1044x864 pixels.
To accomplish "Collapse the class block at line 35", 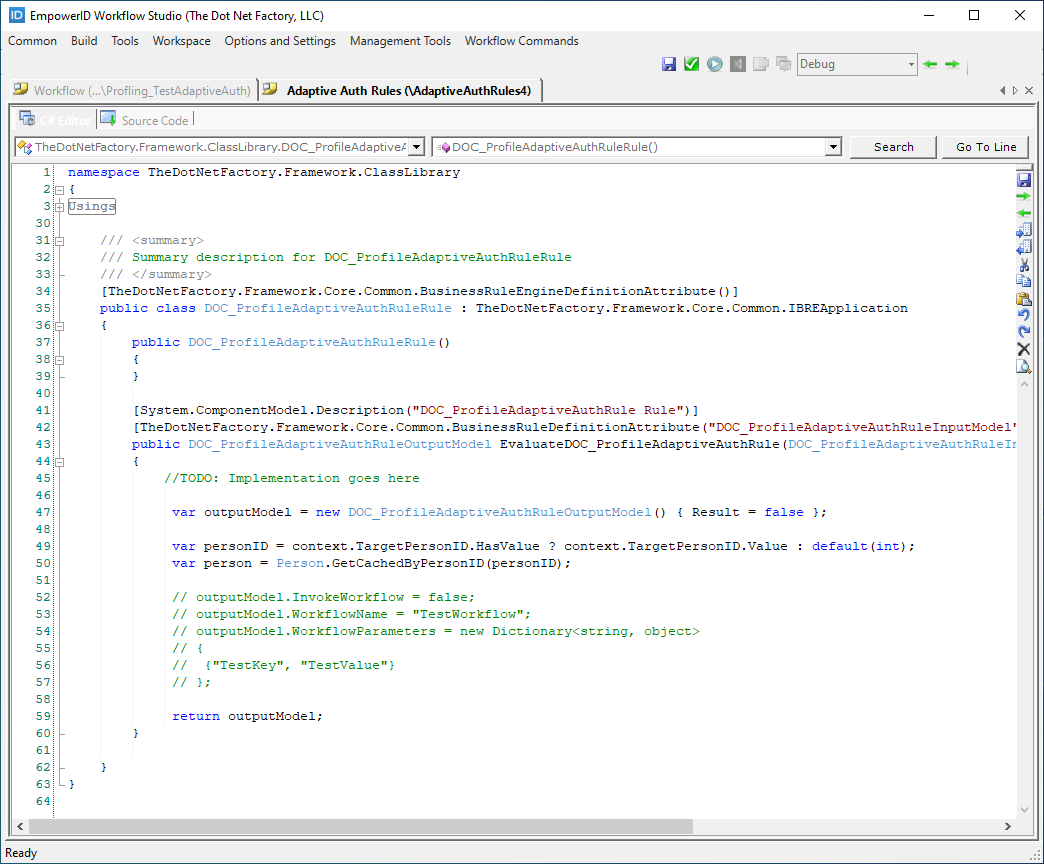I will pyautogui.click(x=59, y=325).
